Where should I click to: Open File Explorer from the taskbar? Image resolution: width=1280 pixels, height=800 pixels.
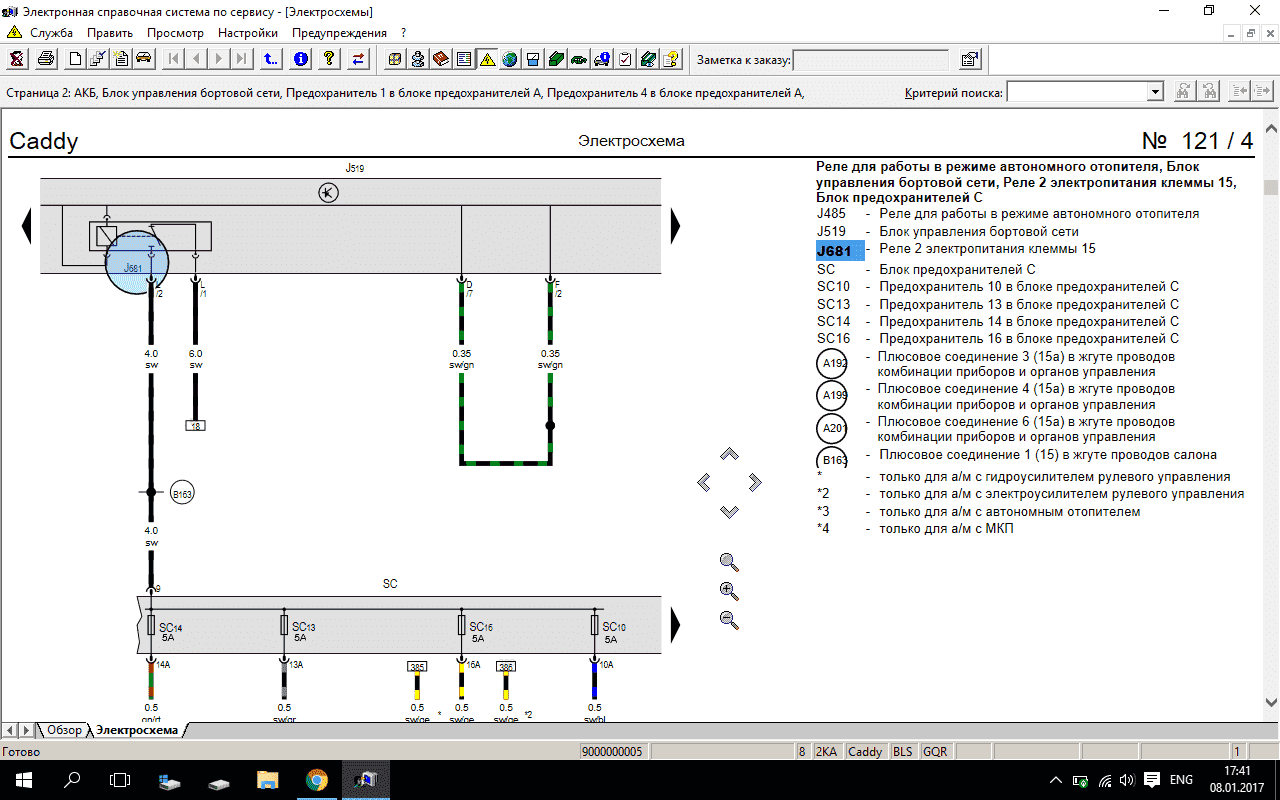267,779
